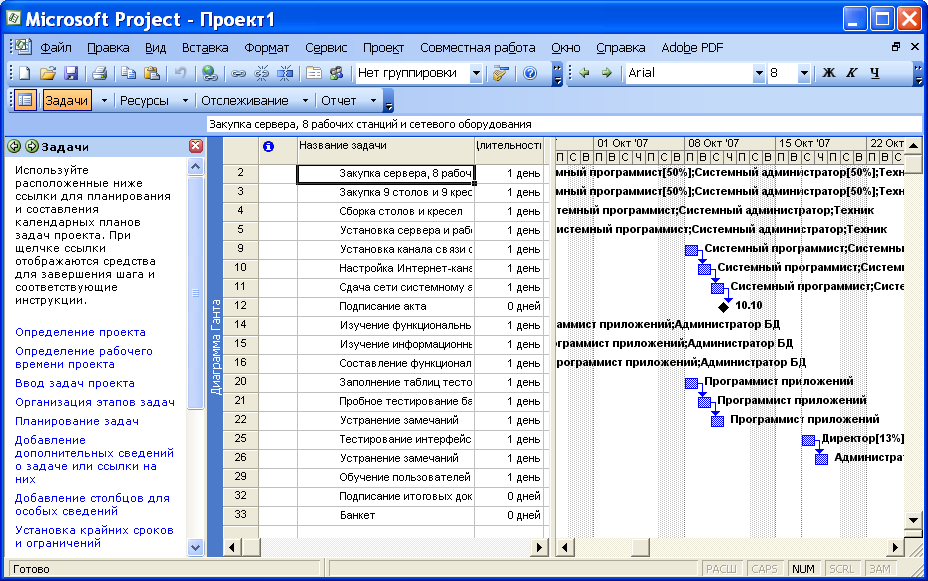The width and height of the screenshot is (928, 581).
Task: Open the Формат menu
Action: point(266,47)
